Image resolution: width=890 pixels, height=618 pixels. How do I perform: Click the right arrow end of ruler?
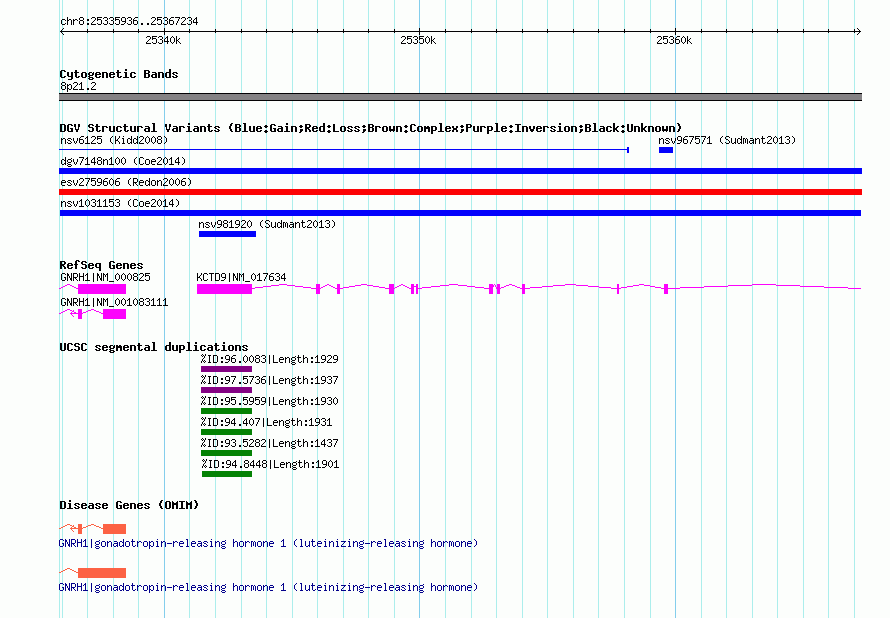[858, 31]
